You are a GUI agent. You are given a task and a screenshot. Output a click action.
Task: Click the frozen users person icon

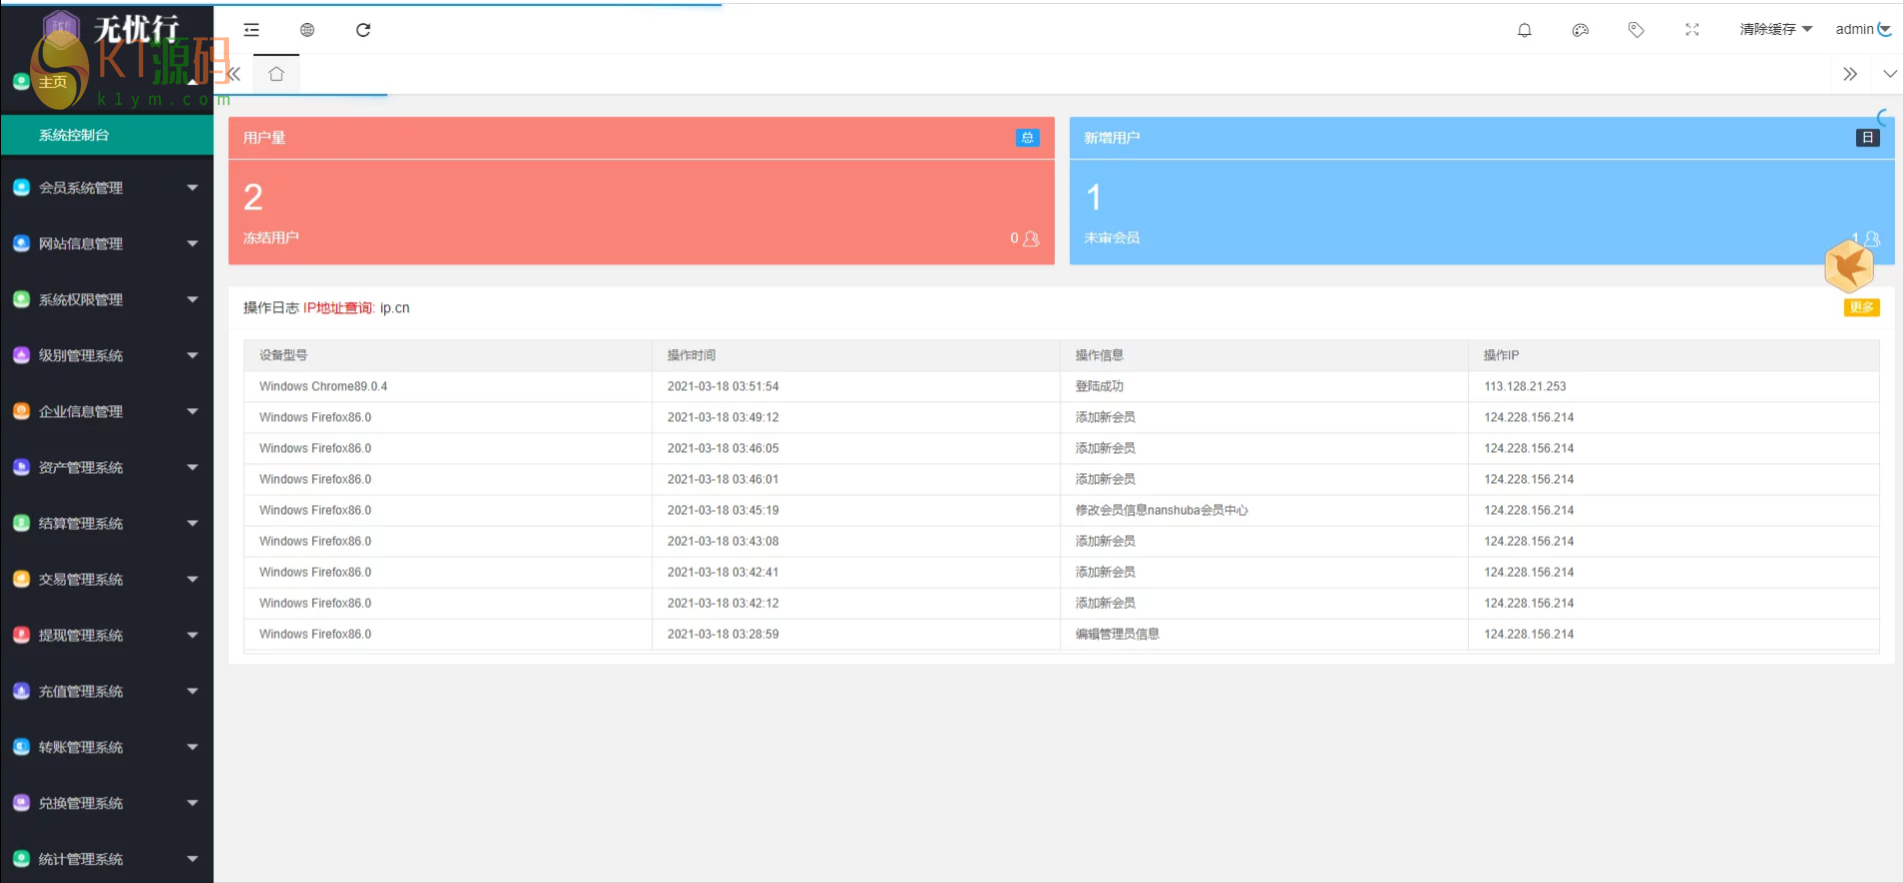(x=1031, y=239)
